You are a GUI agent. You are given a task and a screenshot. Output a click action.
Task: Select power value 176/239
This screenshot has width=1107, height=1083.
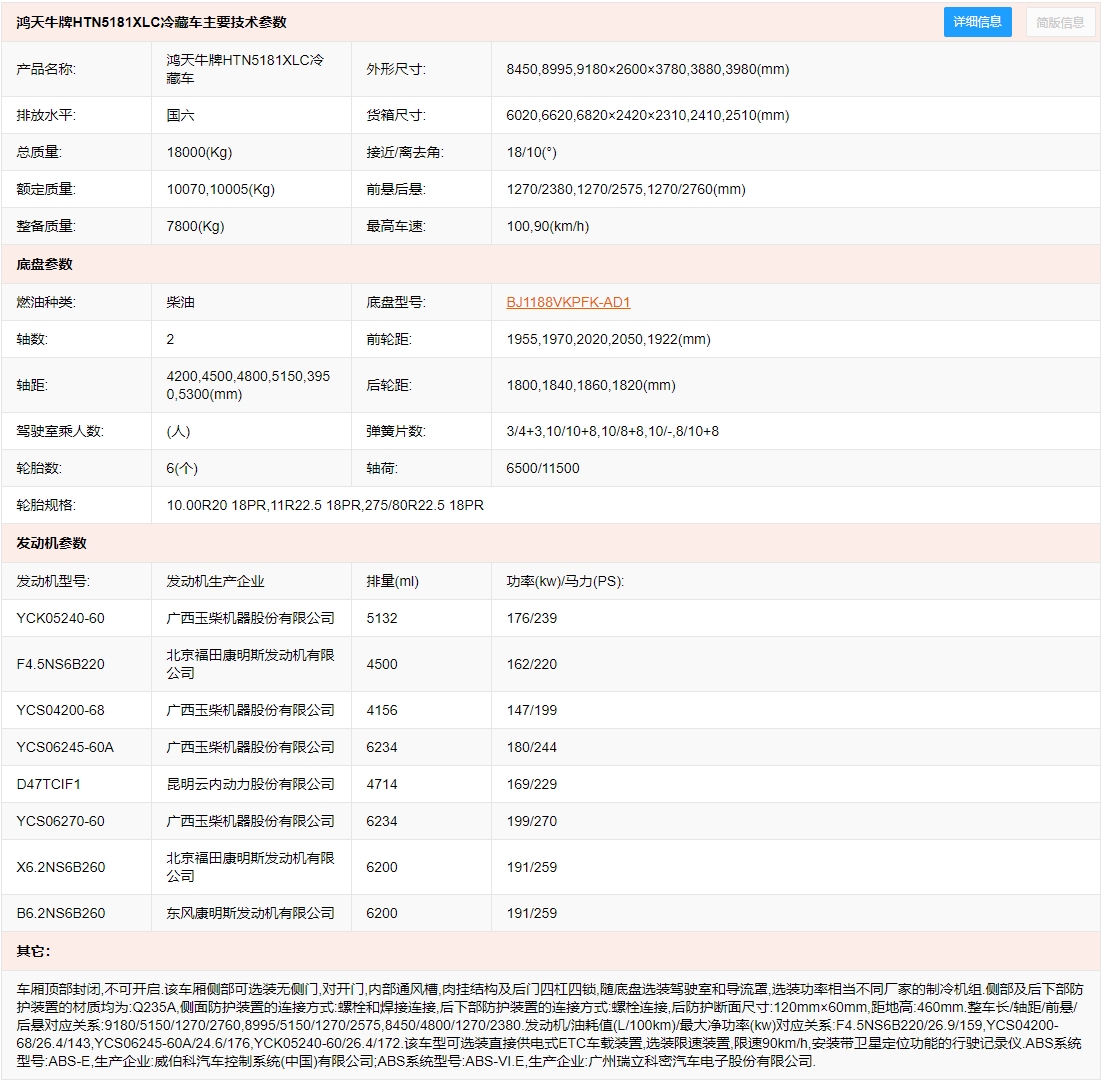coord(534,619)
